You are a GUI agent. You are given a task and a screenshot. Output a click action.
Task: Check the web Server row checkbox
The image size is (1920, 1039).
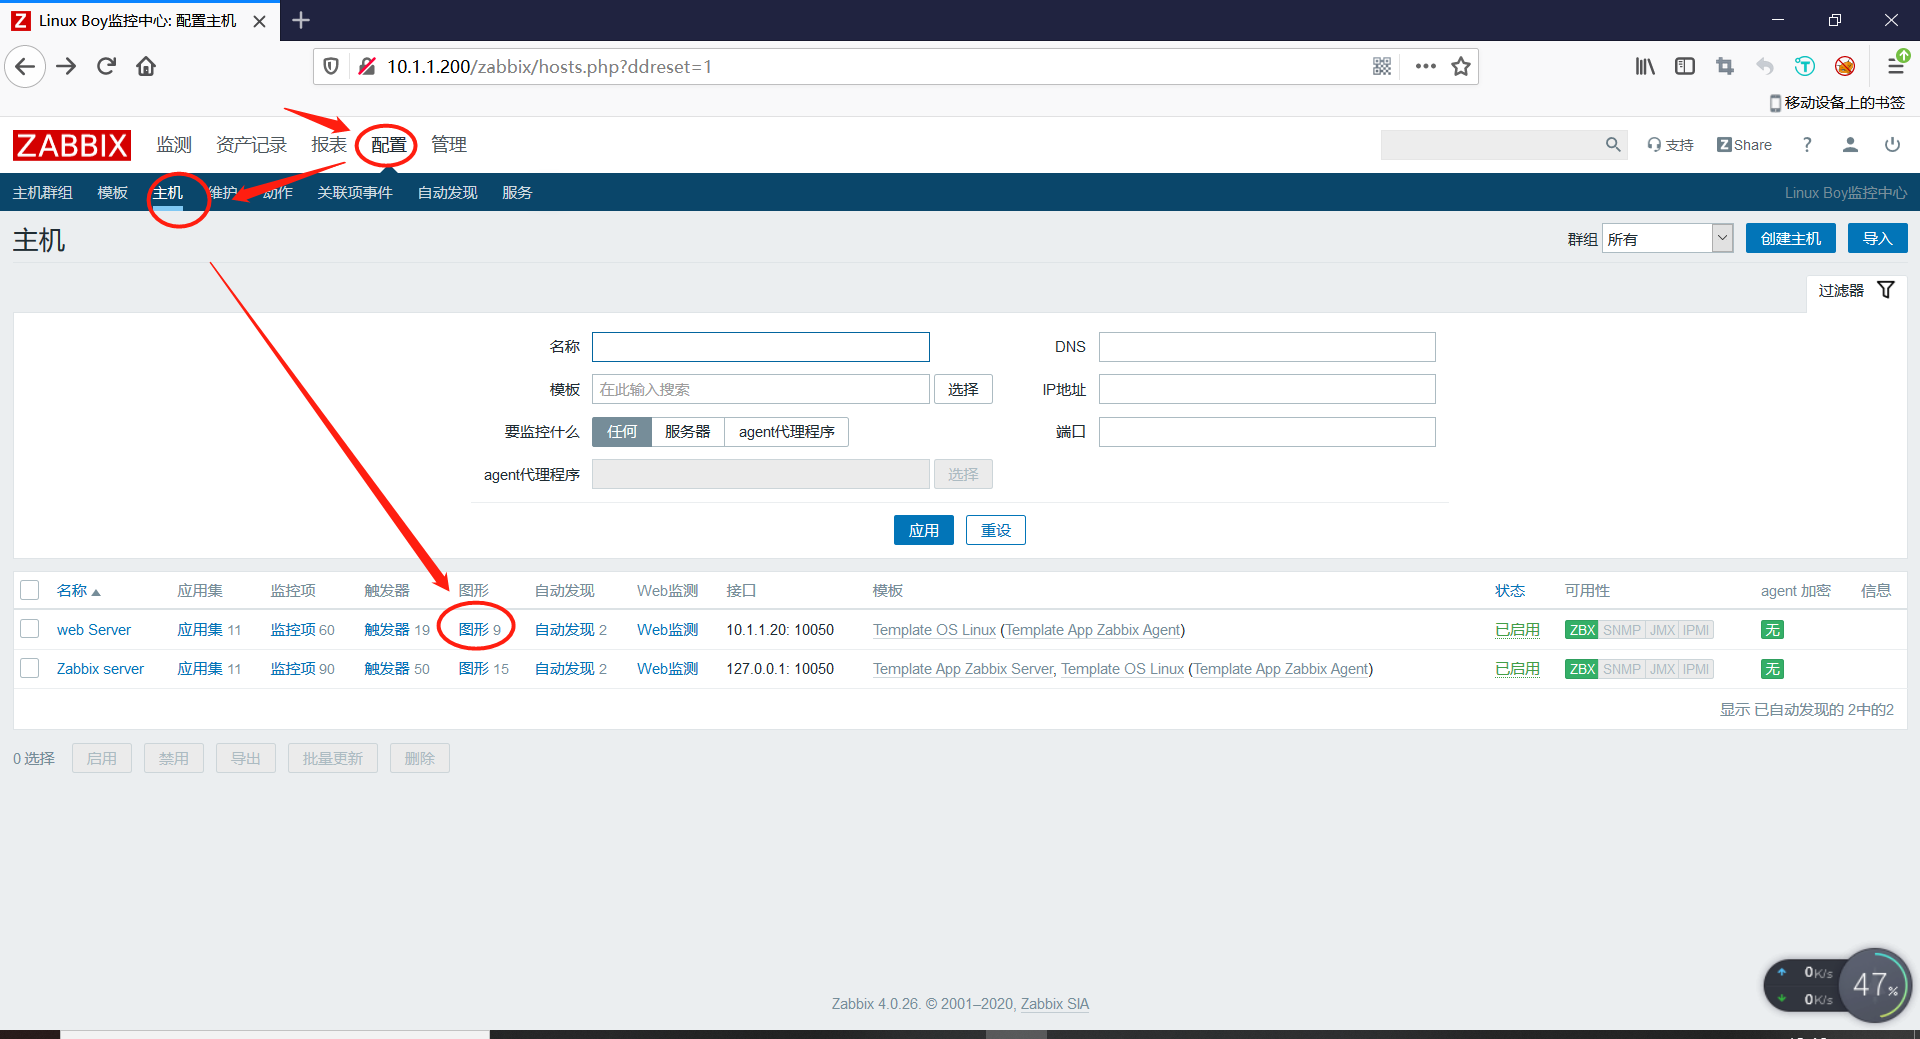30,629
